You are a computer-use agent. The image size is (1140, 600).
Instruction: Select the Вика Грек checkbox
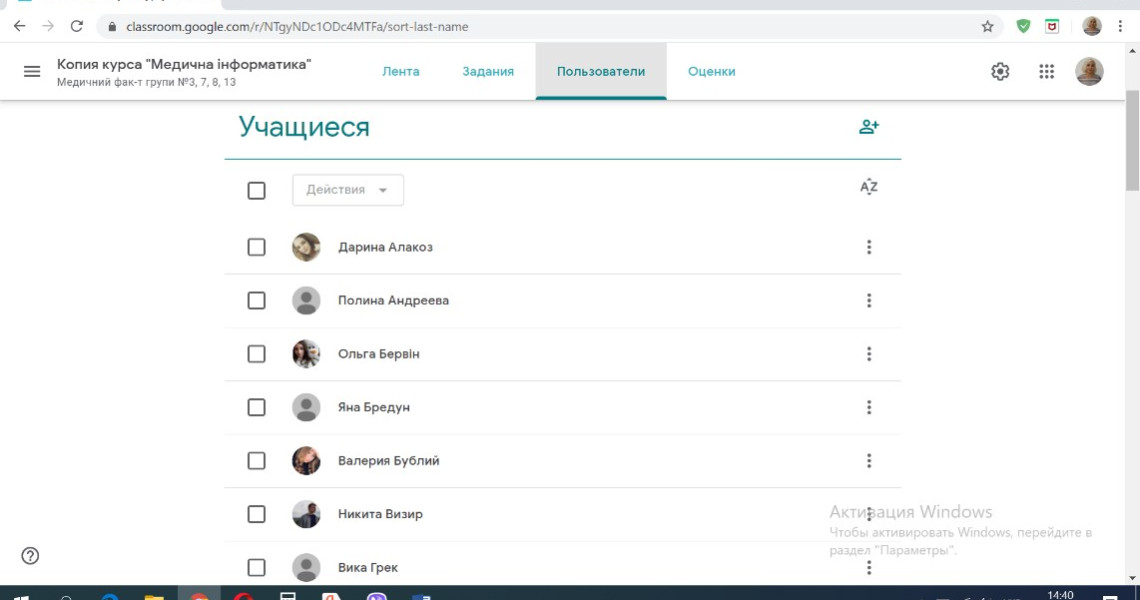point(256,567)
